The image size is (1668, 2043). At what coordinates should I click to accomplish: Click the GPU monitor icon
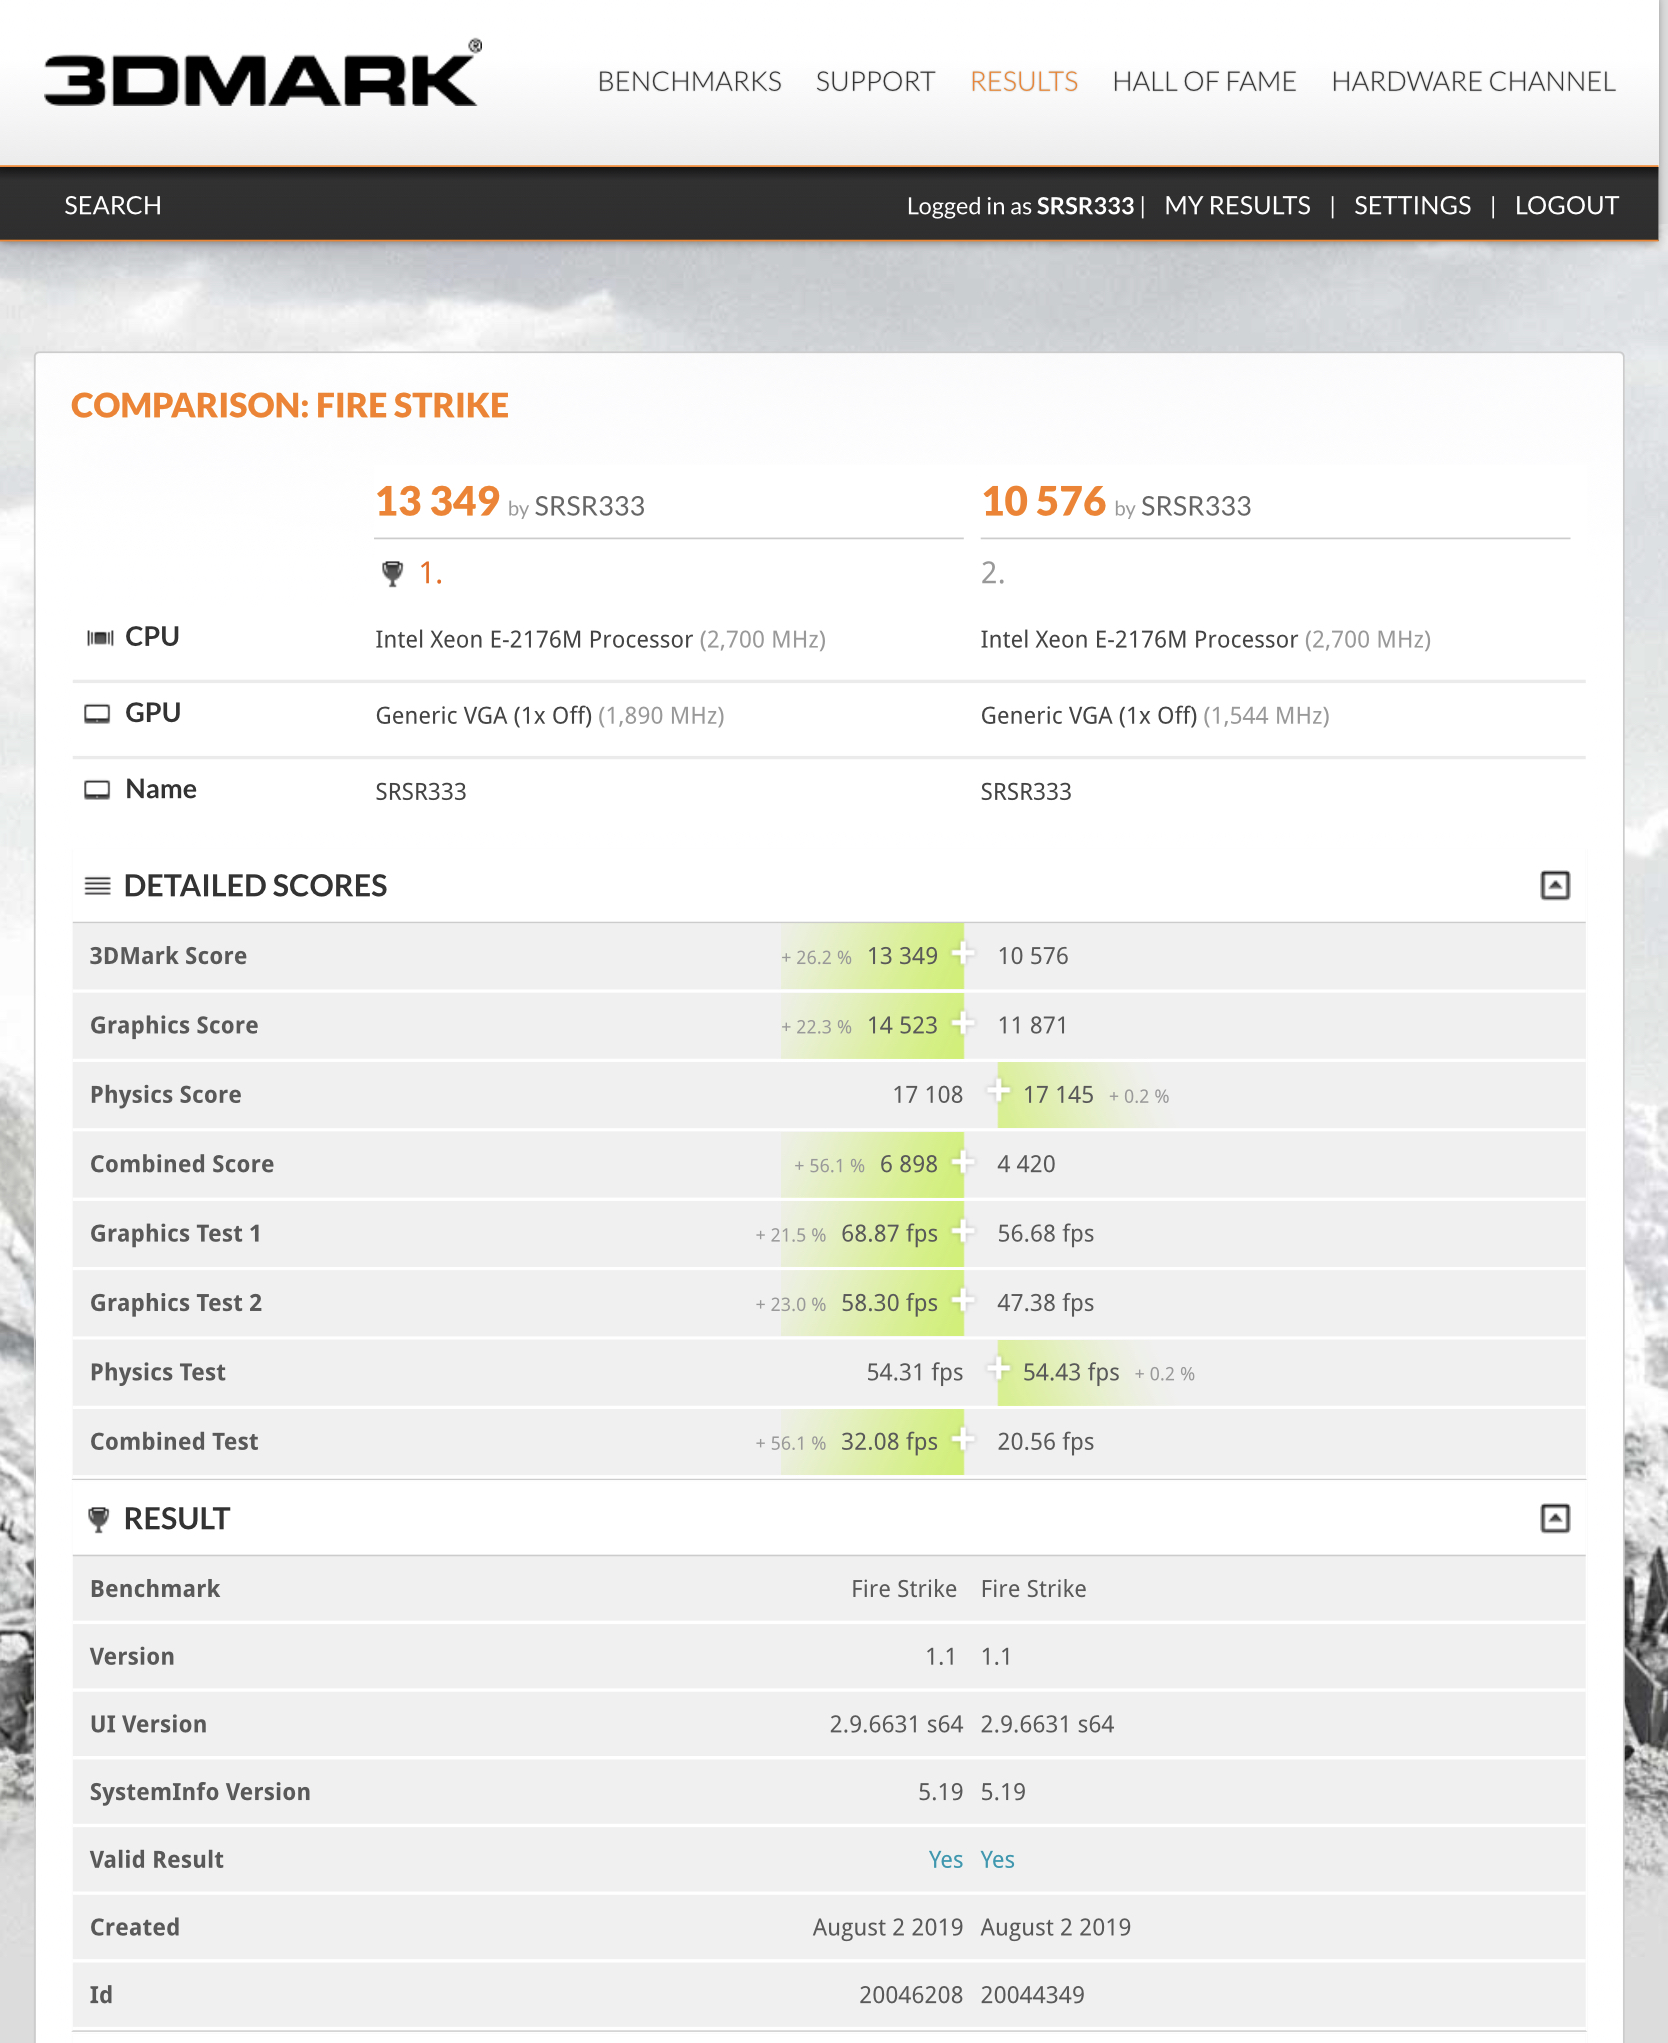coord(97,714)
